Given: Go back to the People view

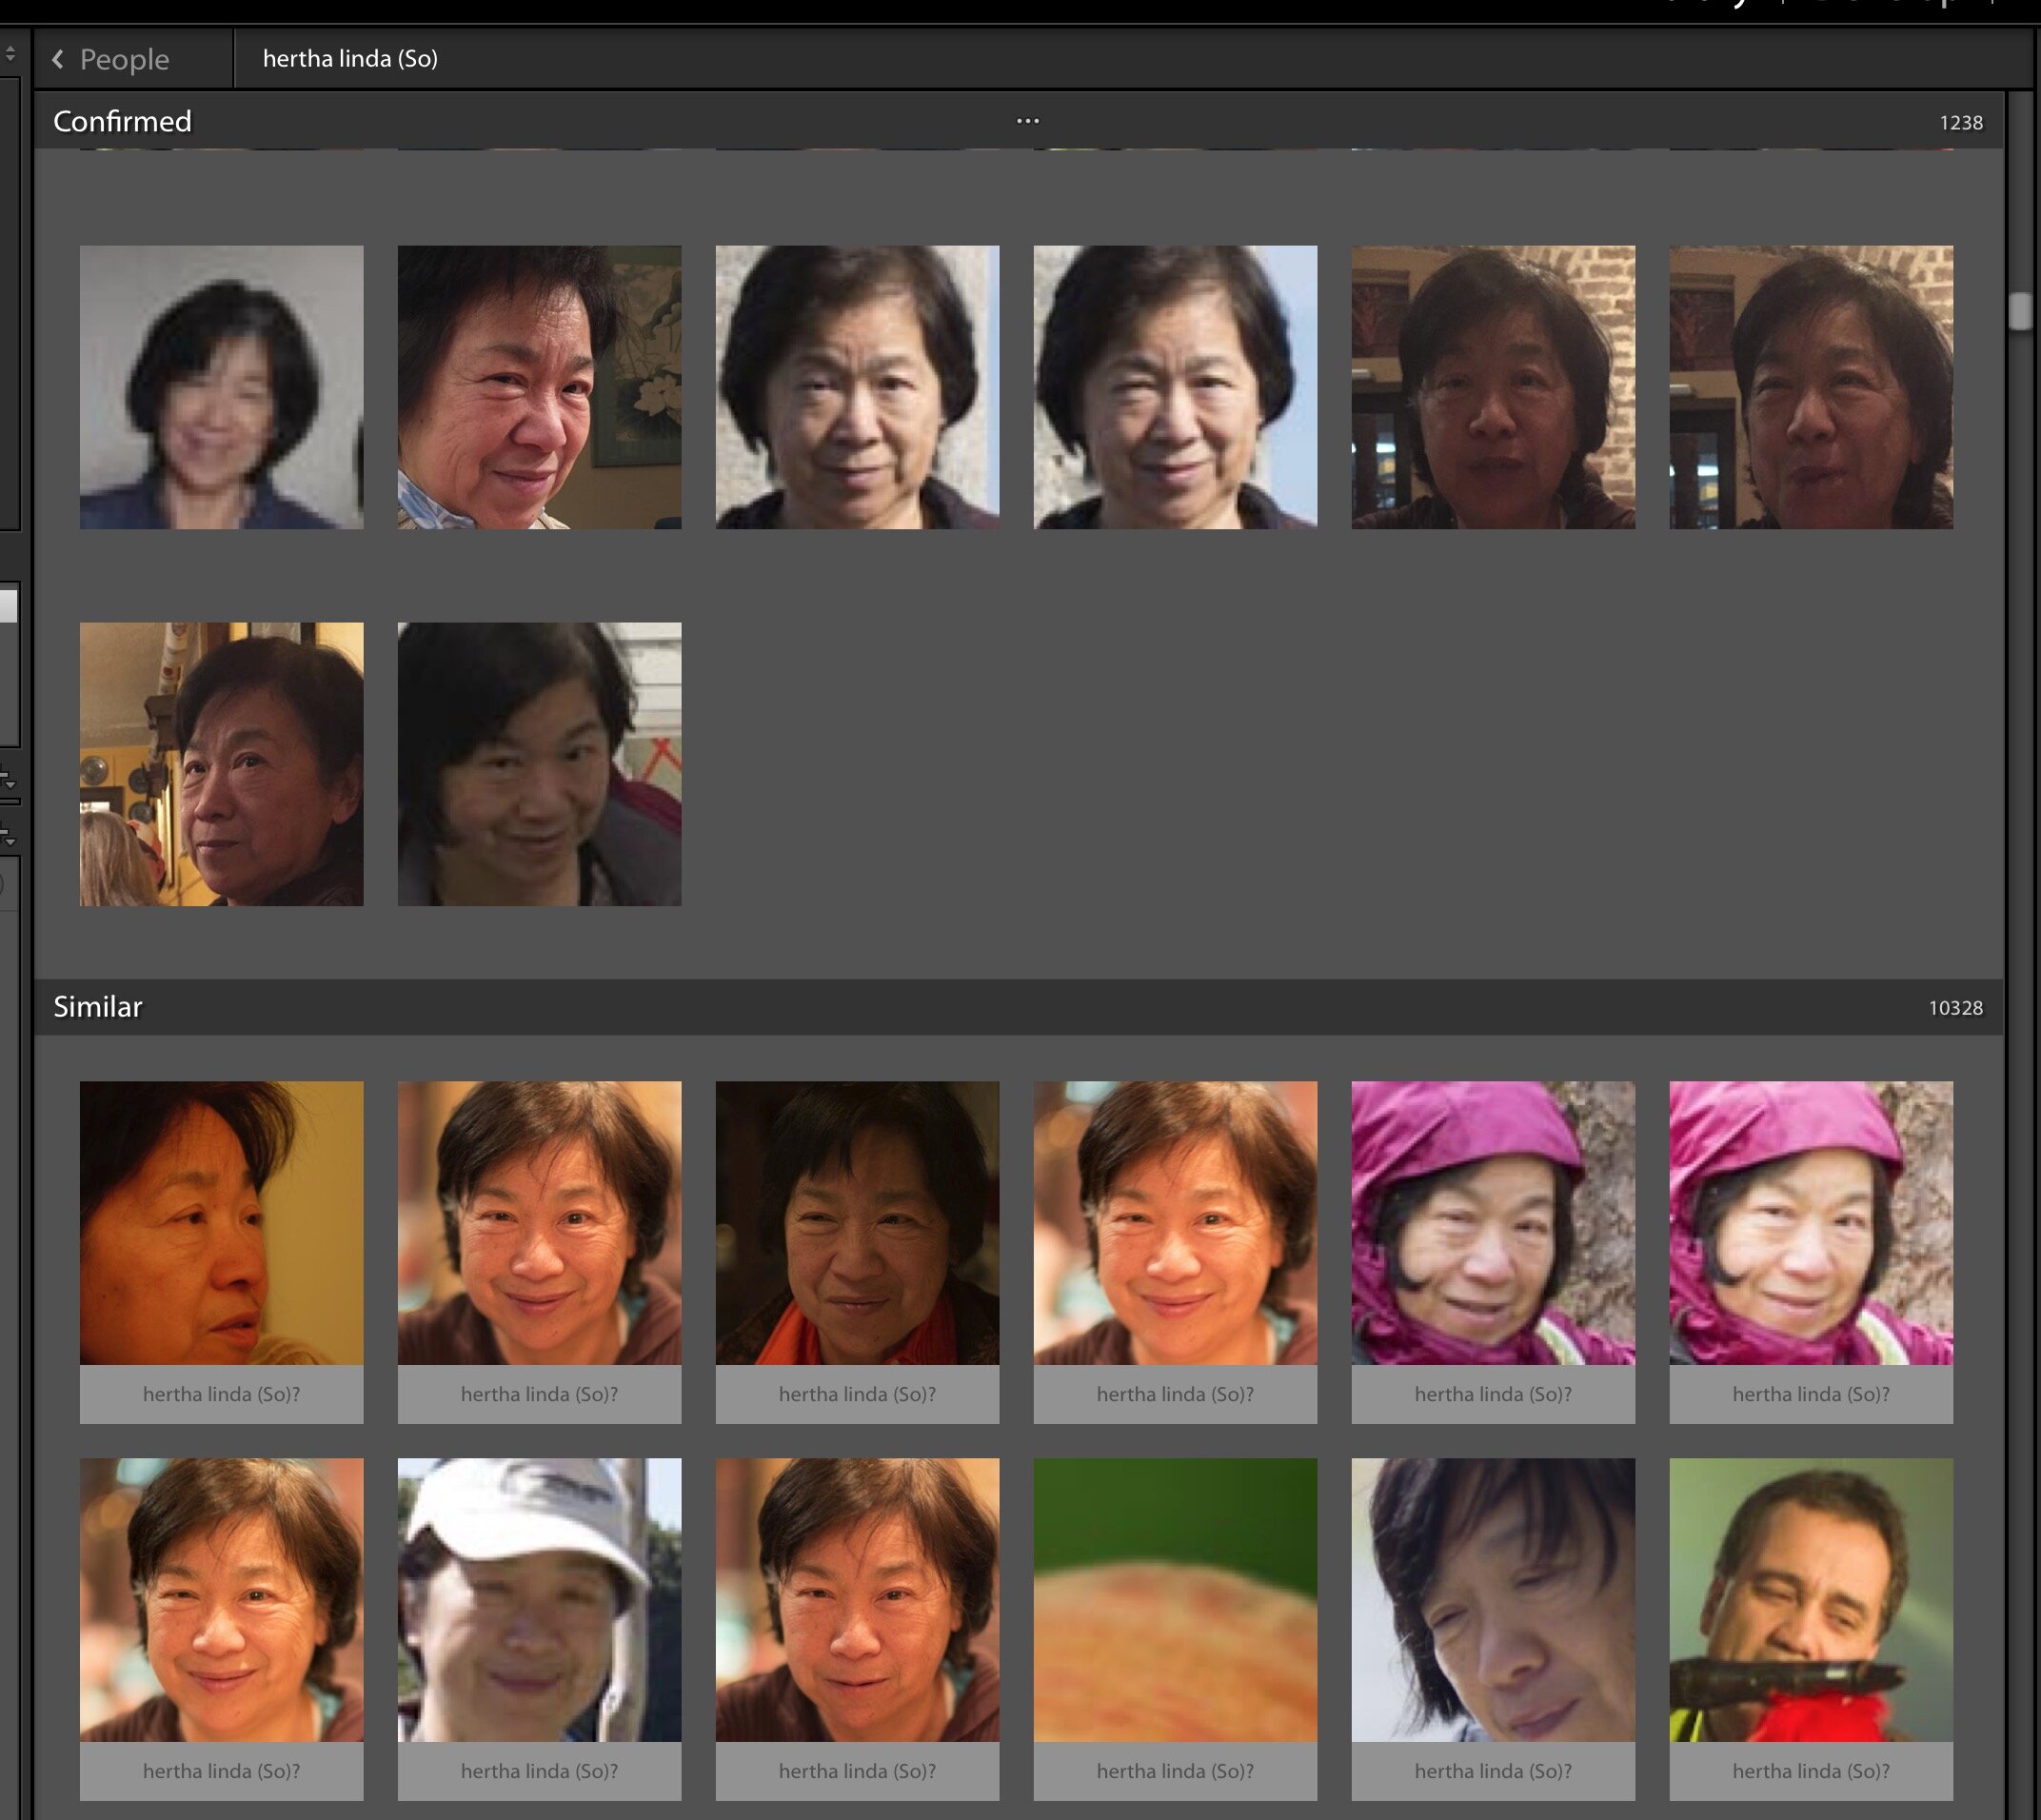Looking at the screenshot, I should tap(123, 60).
